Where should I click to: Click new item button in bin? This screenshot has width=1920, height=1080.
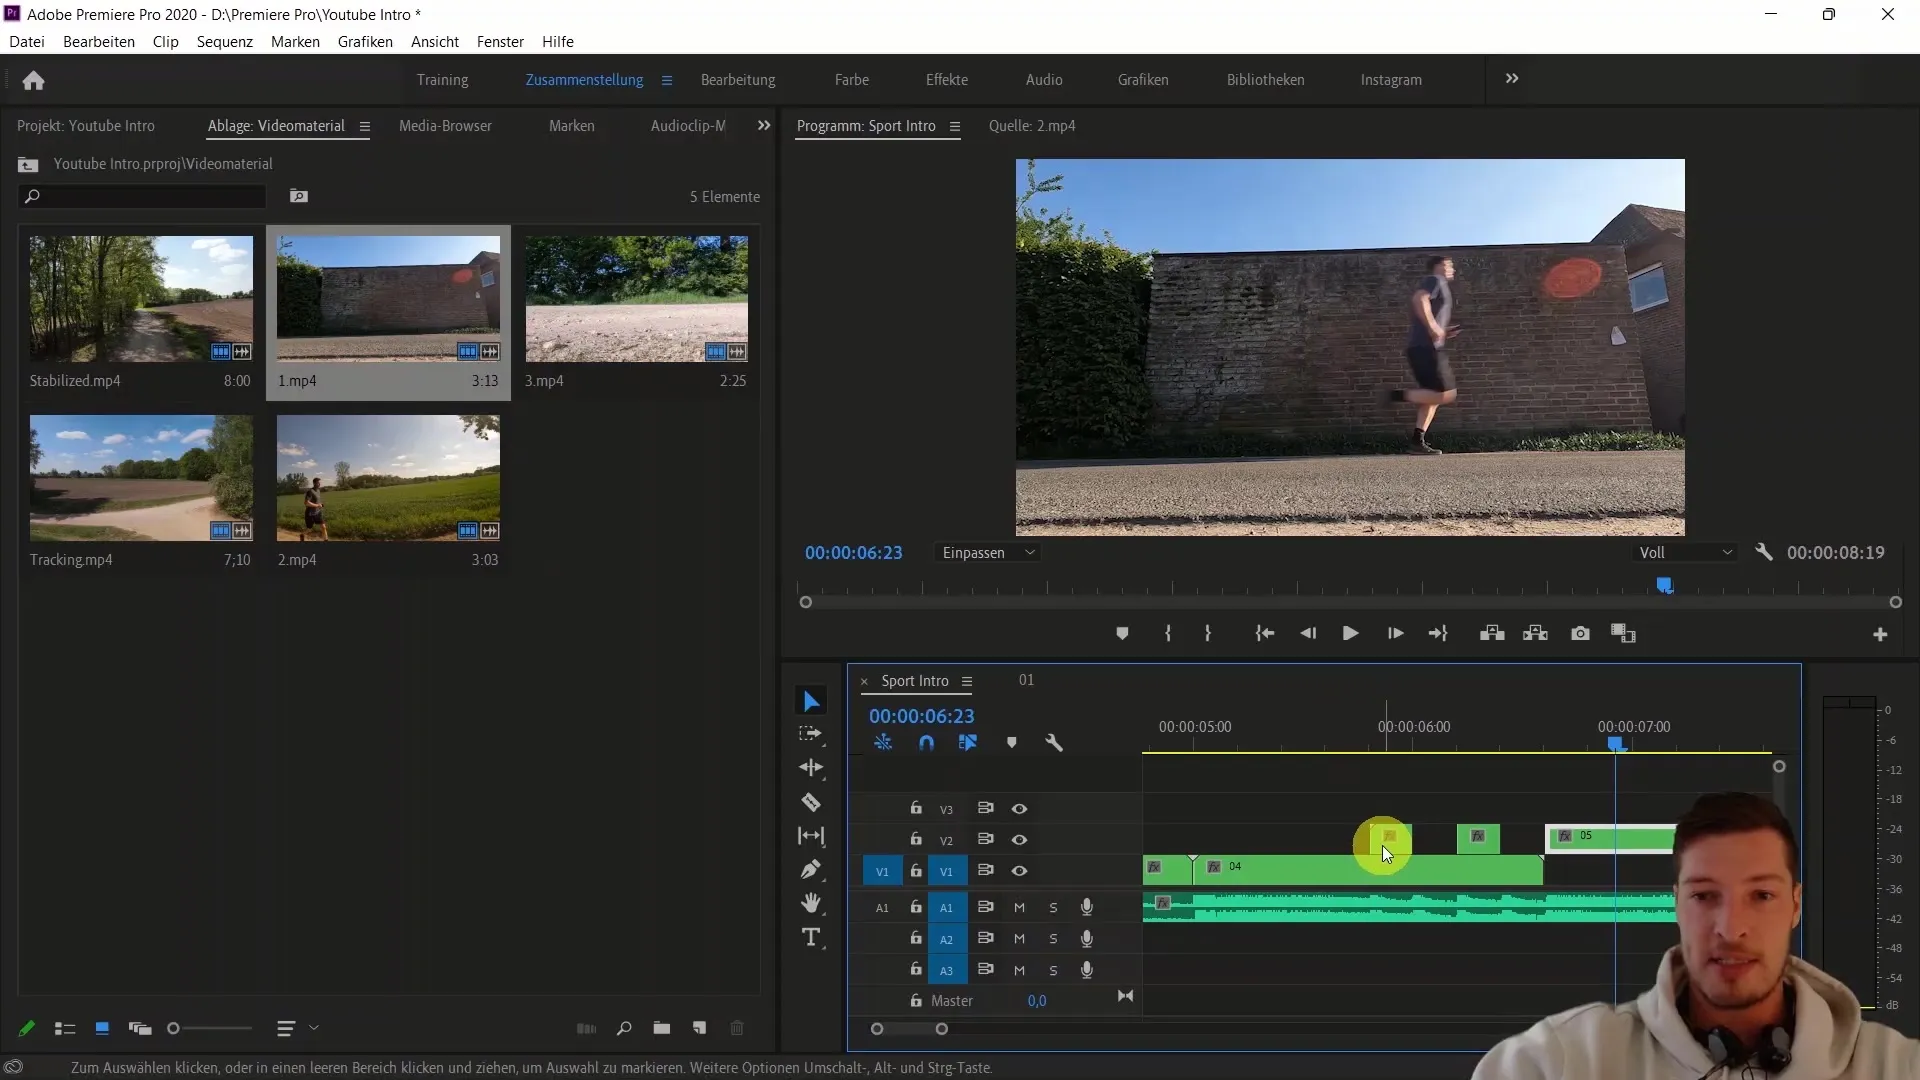[699, 1028]
